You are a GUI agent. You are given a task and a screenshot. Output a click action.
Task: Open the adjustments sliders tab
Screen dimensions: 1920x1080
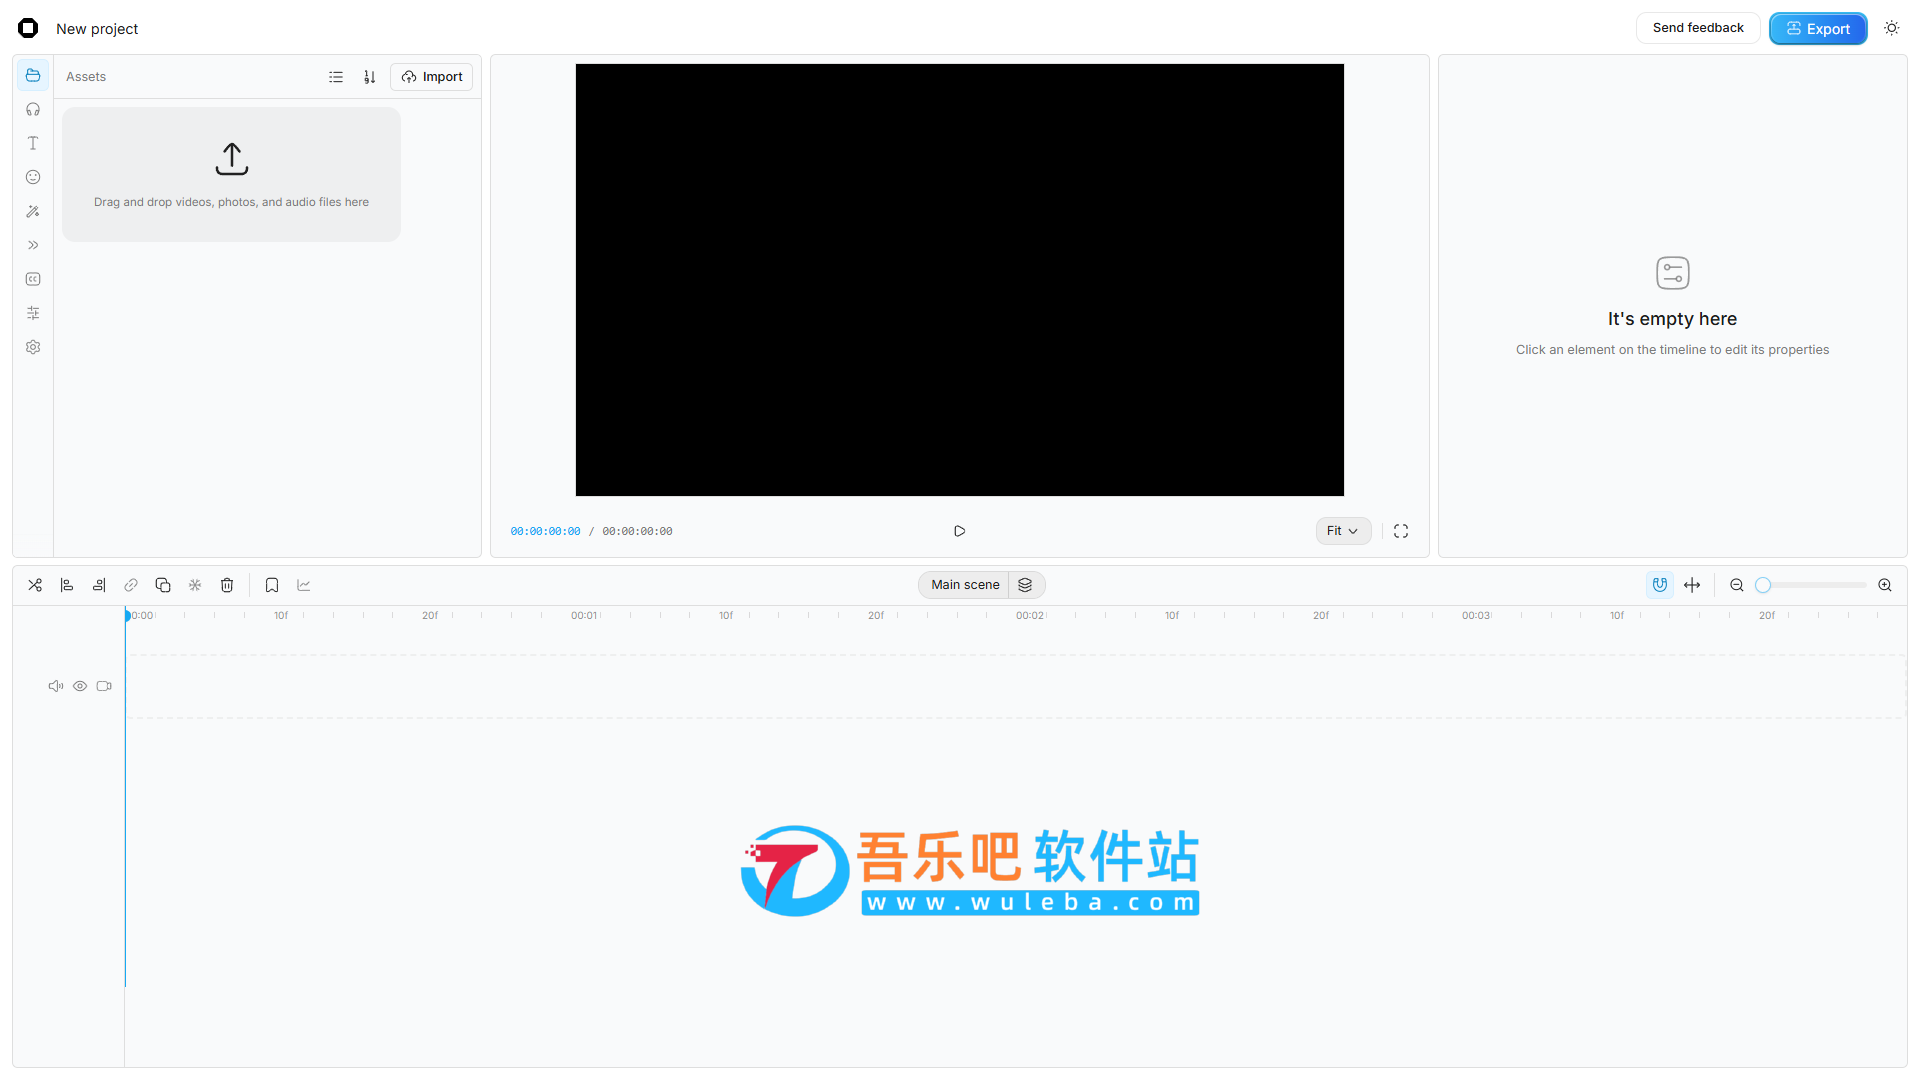[33, 314]
